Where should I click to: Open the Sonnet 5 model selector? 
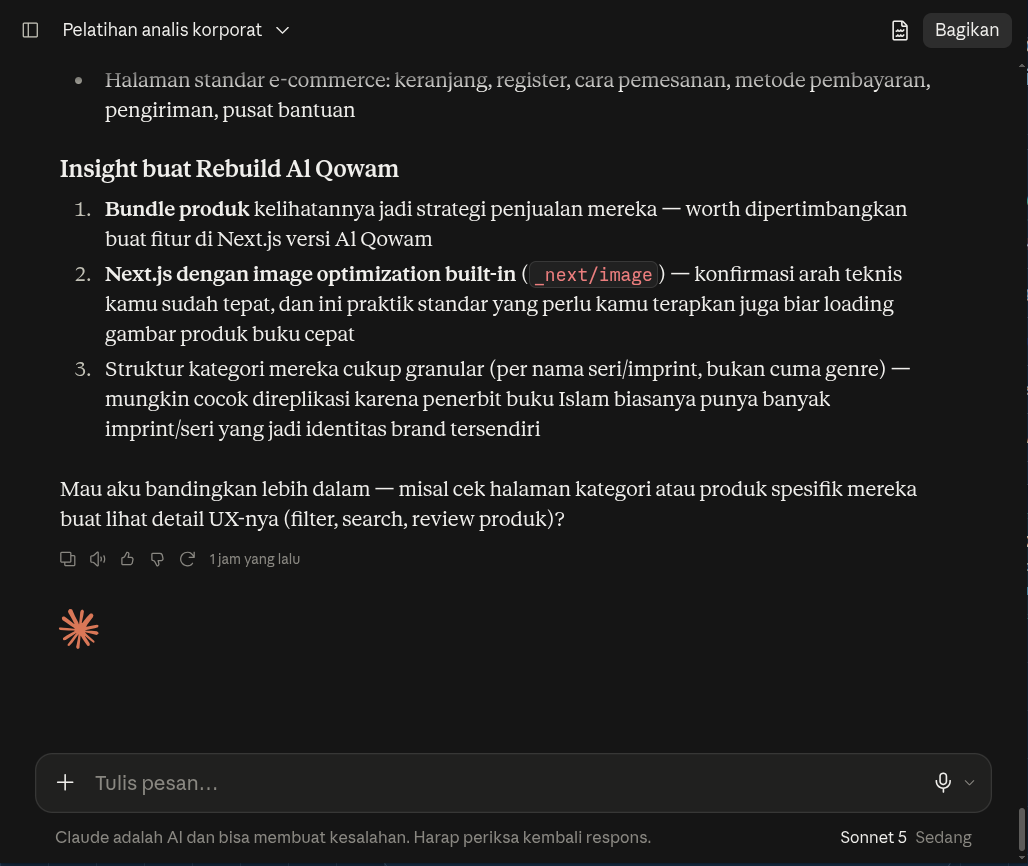[873, 837]
